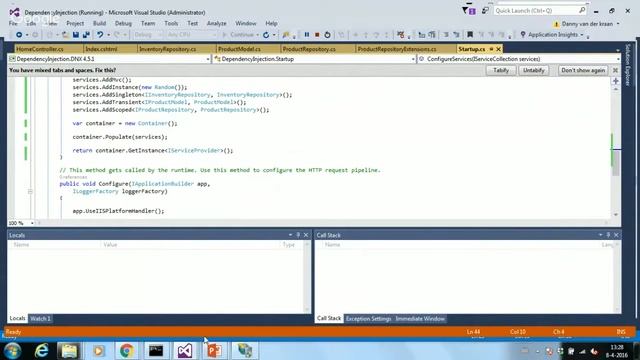
Task: Click the Save icon in toolbar
Action: pyautogui.click(x=76, y=35)
